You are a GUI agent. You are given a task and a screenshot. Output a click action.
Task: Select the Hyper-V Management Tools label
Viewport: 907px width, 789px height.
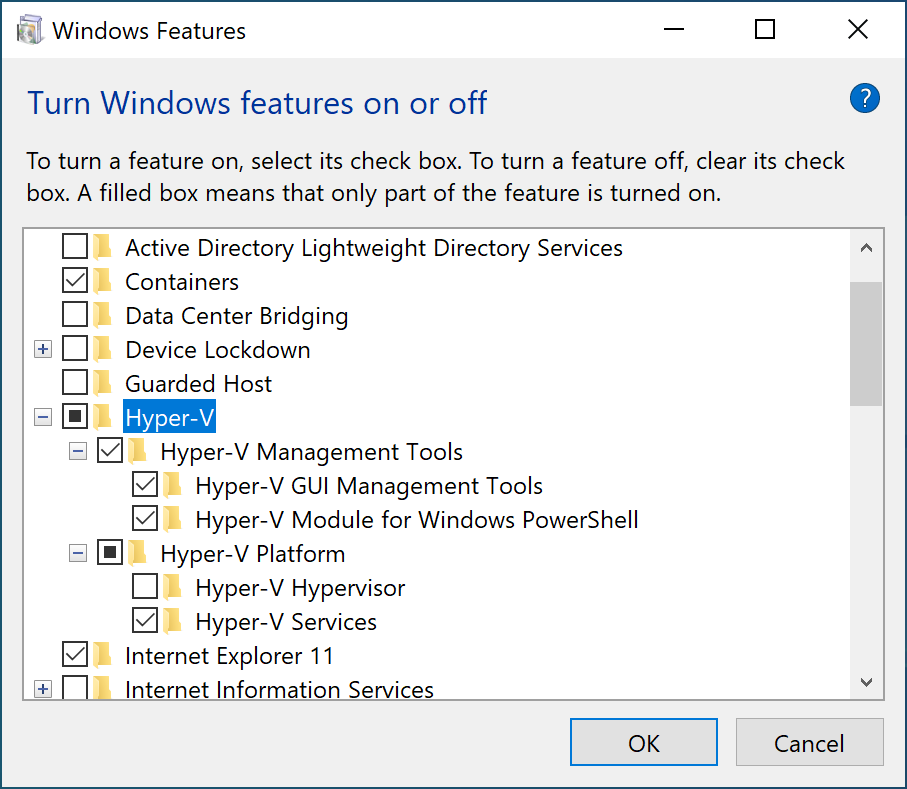311,452
